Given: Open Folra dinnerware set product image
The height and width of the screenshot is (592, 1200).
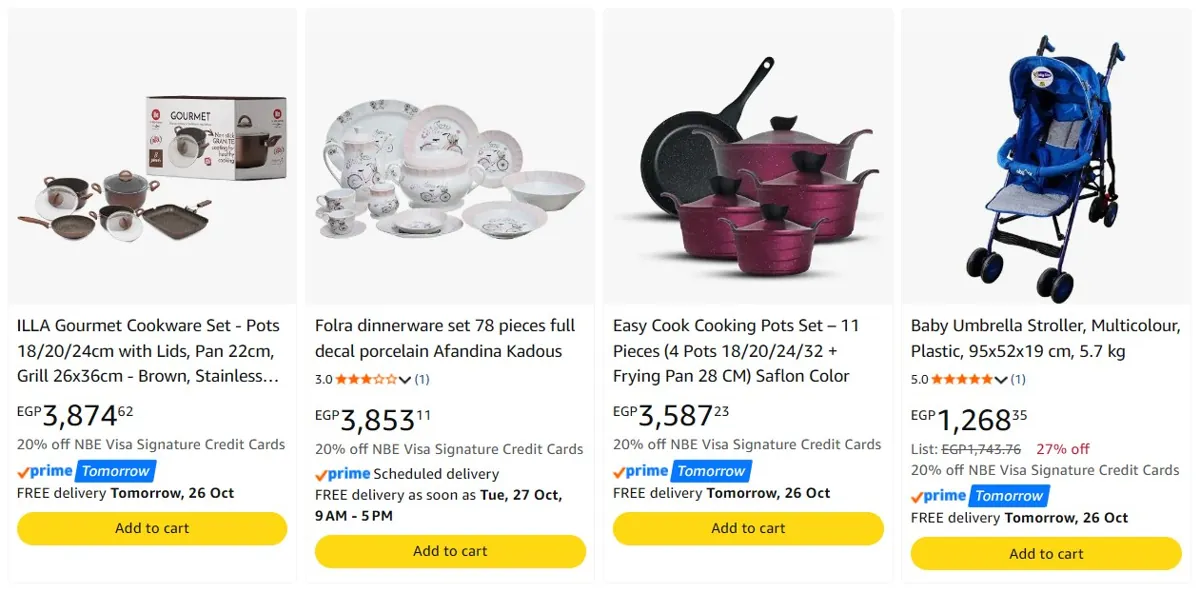Looking at the screenshot, I should (x=451, y=167).
